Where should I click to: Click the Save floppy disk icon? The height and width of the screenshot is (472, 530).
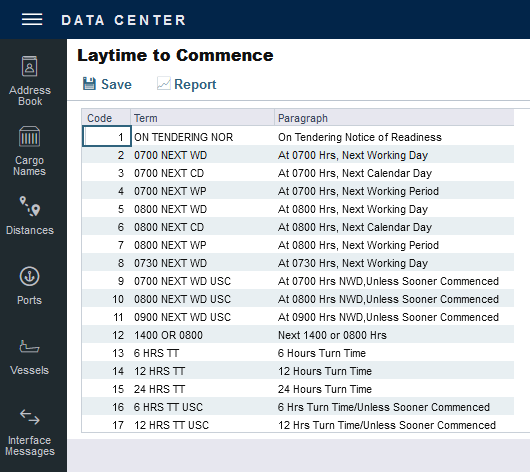pyautogui.click(x=89, y=84)
